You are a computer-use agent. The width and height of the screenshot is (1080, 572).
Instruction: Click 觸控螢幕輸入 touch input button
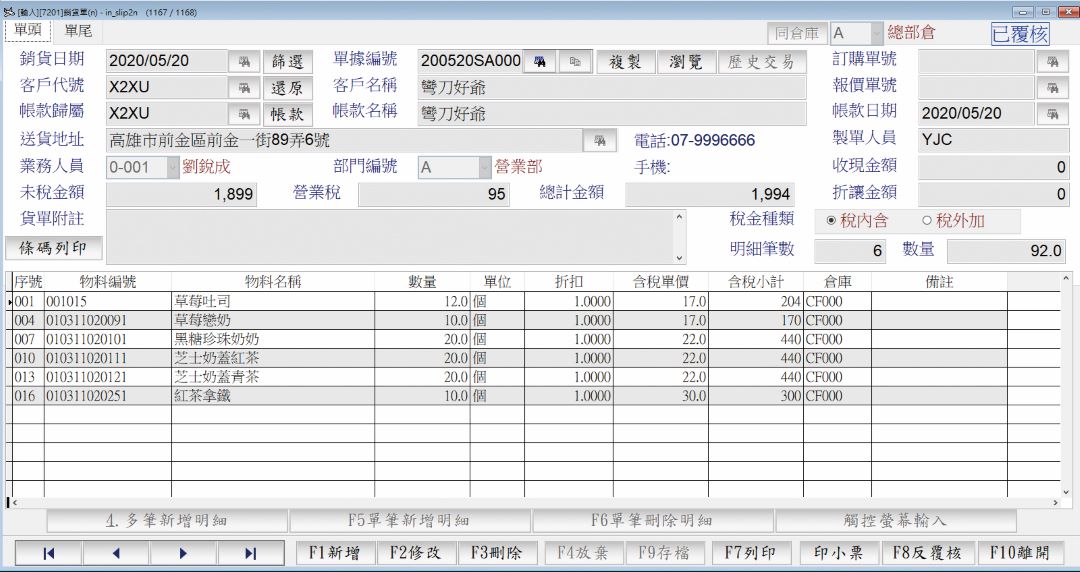coord(895,521)
